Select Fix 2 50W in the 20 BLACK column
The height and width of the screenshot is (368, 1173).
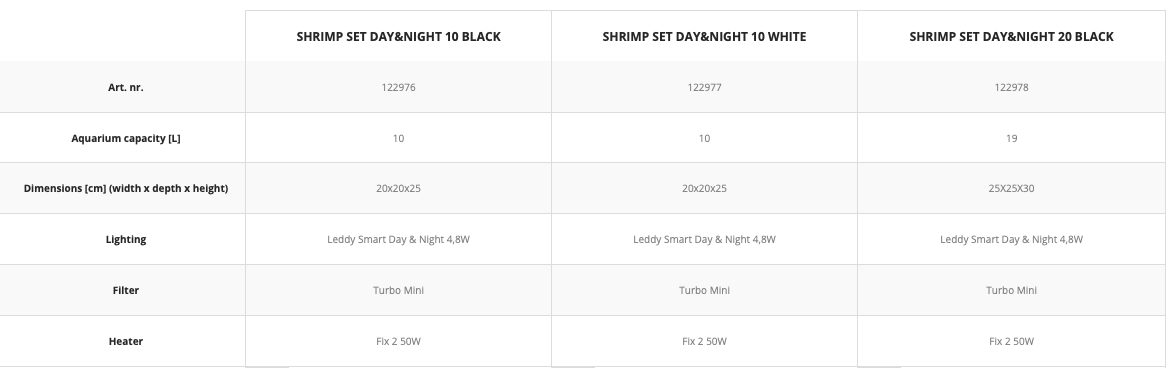click(1011, 341)
